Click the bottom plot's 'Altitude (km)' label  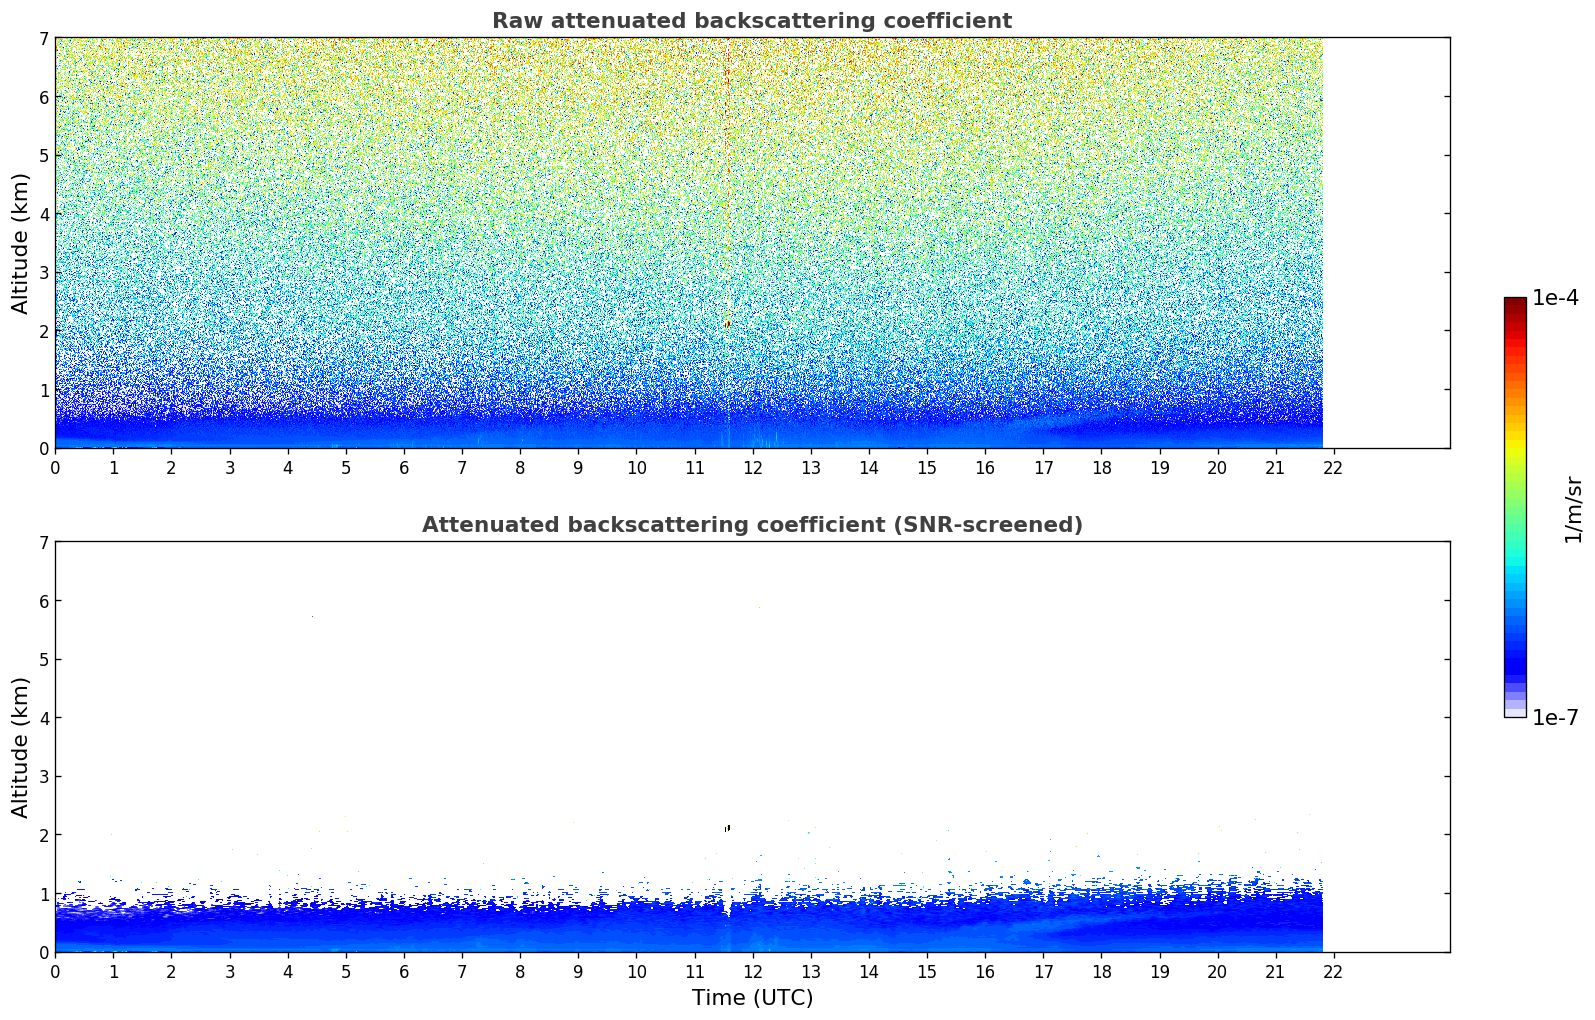[21, 747]
